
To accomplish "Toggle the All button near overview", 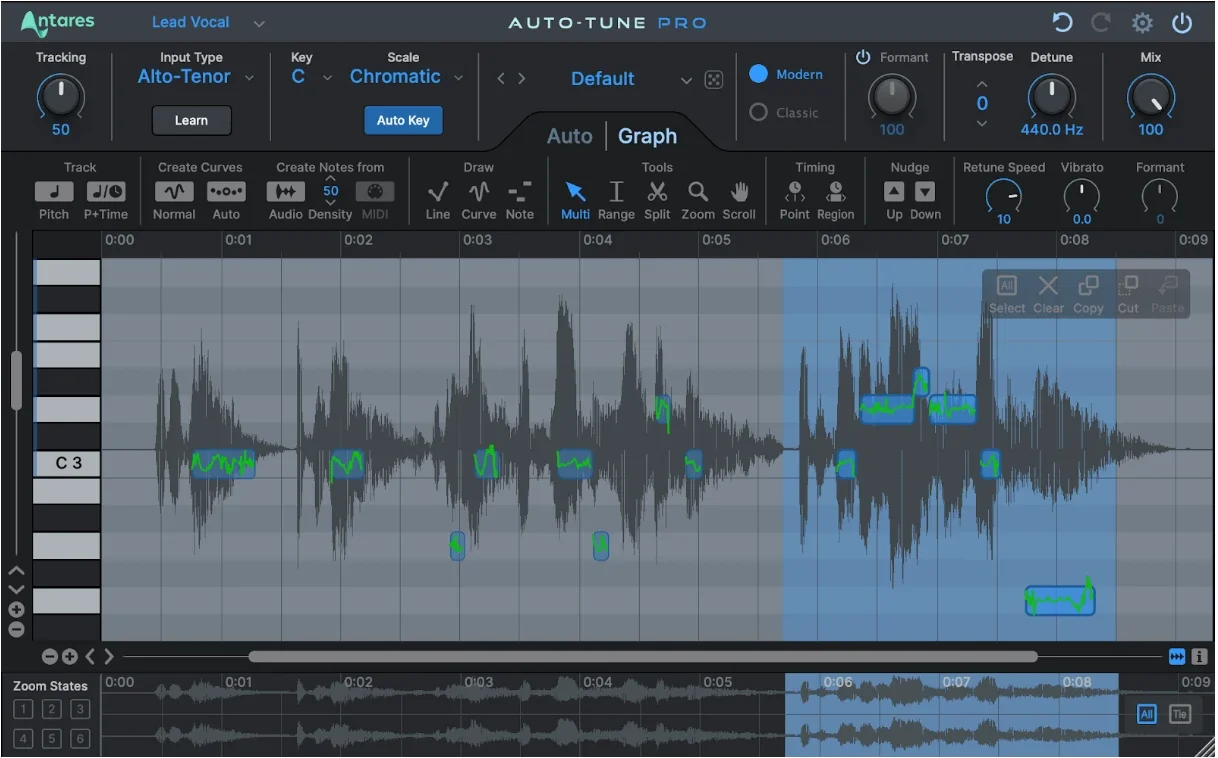I will [x=1147, y=714].
